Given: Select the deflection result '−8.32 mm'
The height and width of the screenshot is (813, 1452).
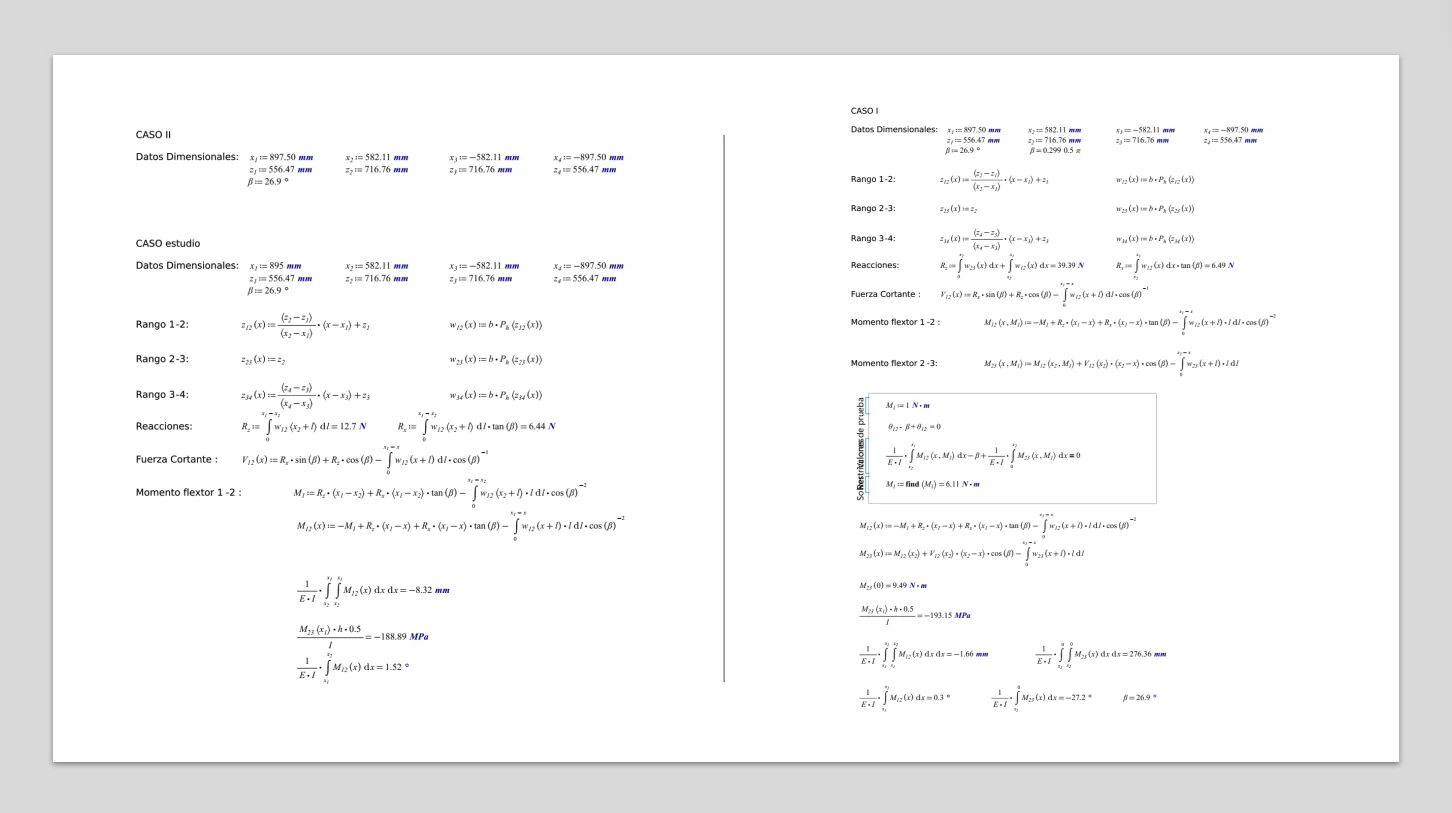Looking at the screenshot, I should tap(429, 590).
